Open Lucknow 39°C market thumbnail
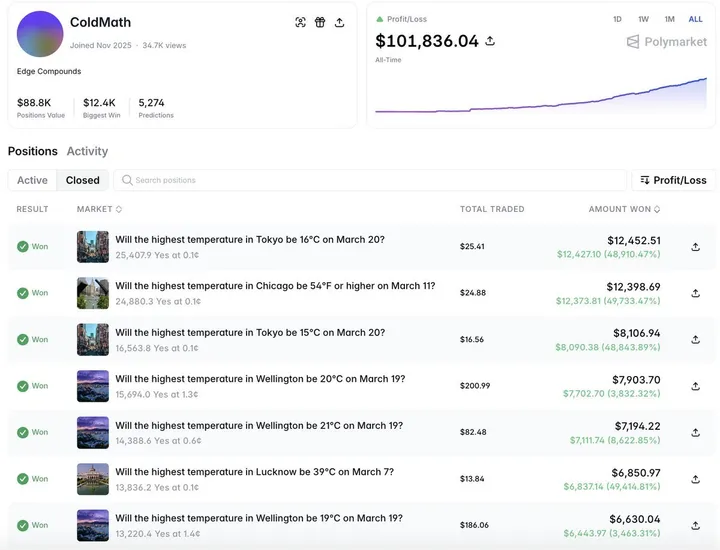This screenshot has height=550, width=720. click(93, 479)
